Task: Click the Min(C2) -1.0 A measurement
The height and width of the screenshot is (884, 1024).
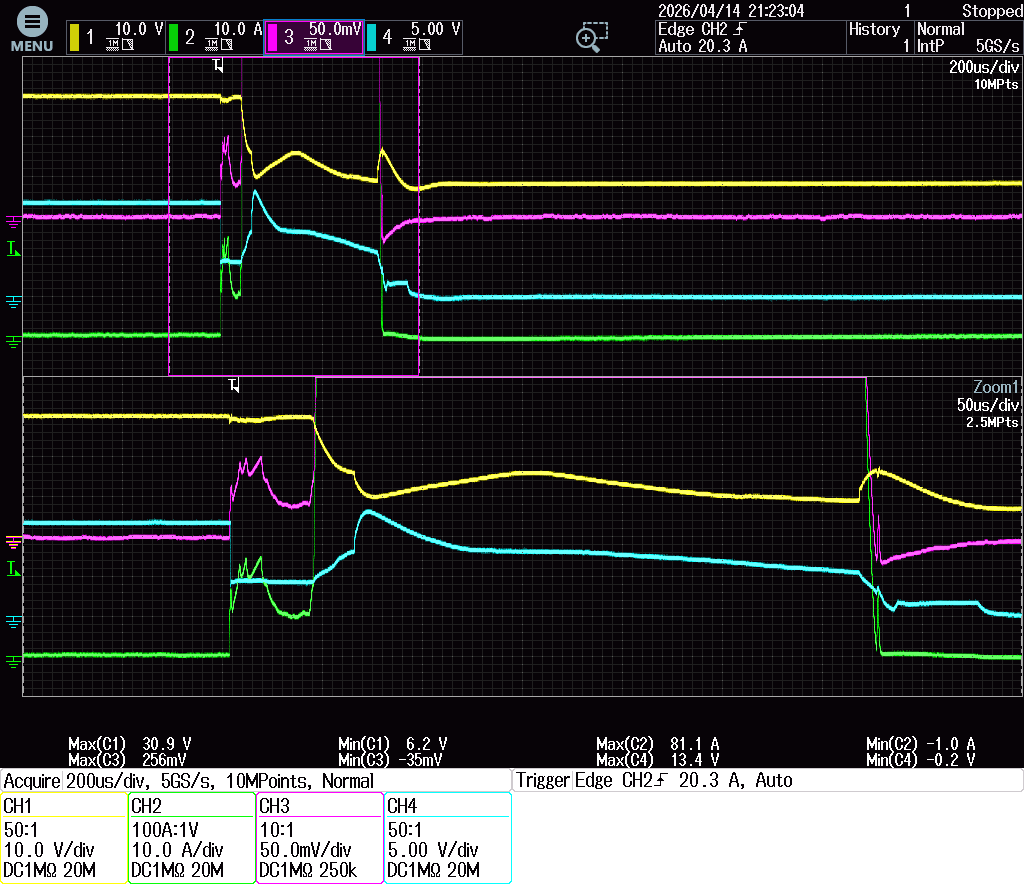Action: pyautogui.click(x=921, y=744)
